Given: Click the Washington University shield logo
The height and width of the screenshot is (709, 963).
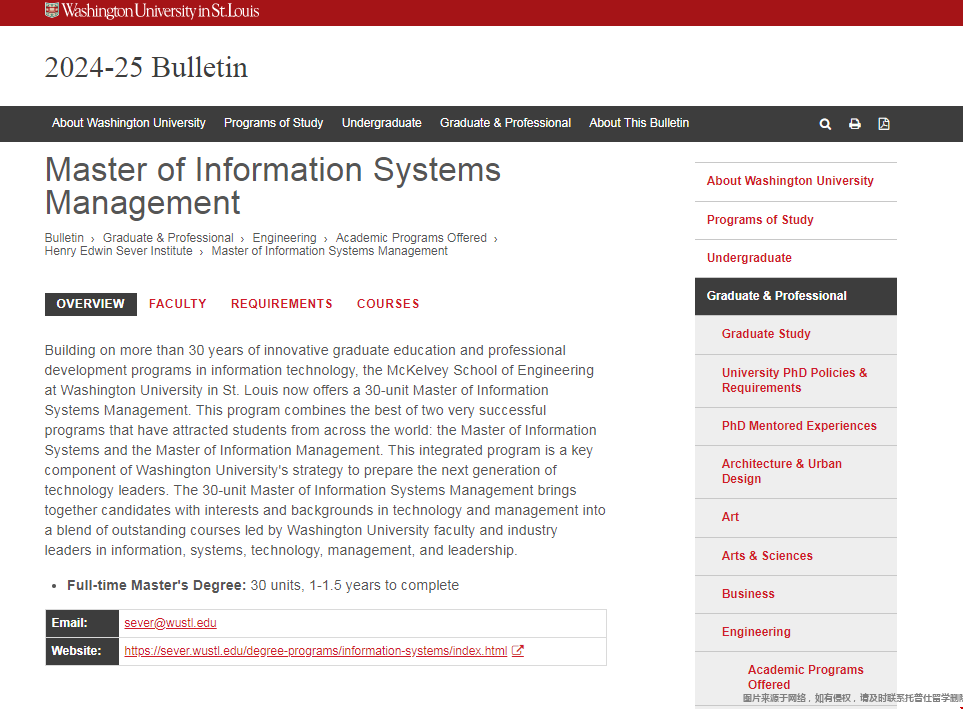Looking at the screenshot, I should click(x=52, y=10).
